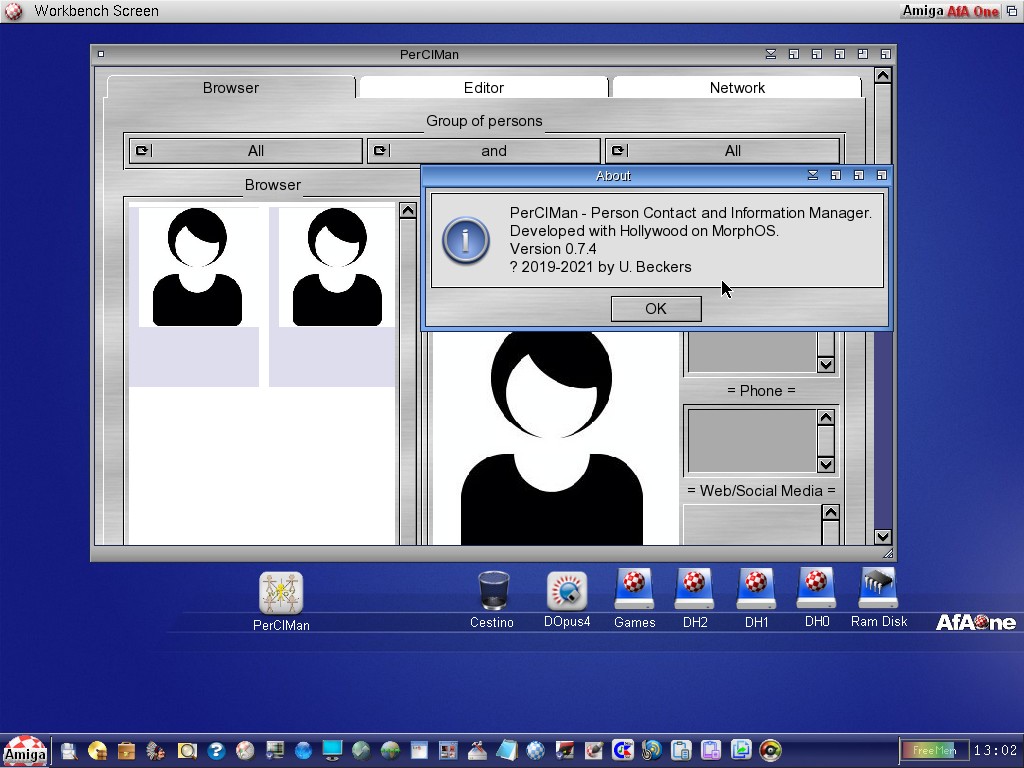The width and height of the screenshot is (1024, 768).
Task: Launch the DOpus4 desktop icon
Action: (x=567, y=591)
